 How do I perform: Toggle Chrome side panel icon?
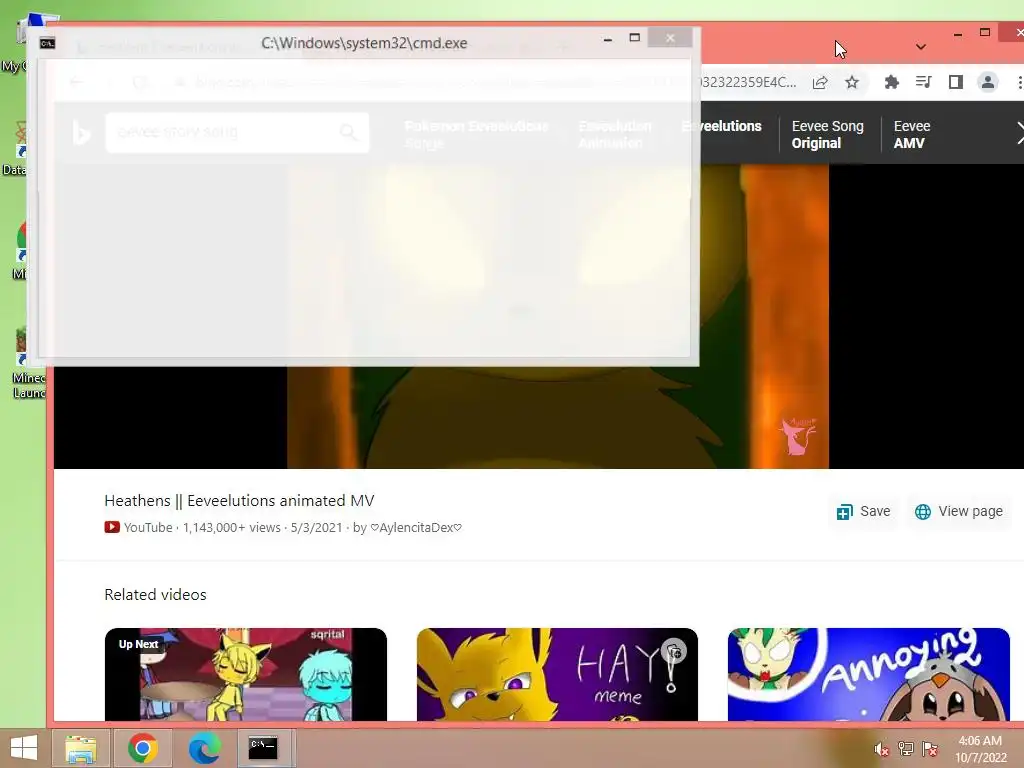(x=955, y=82)
